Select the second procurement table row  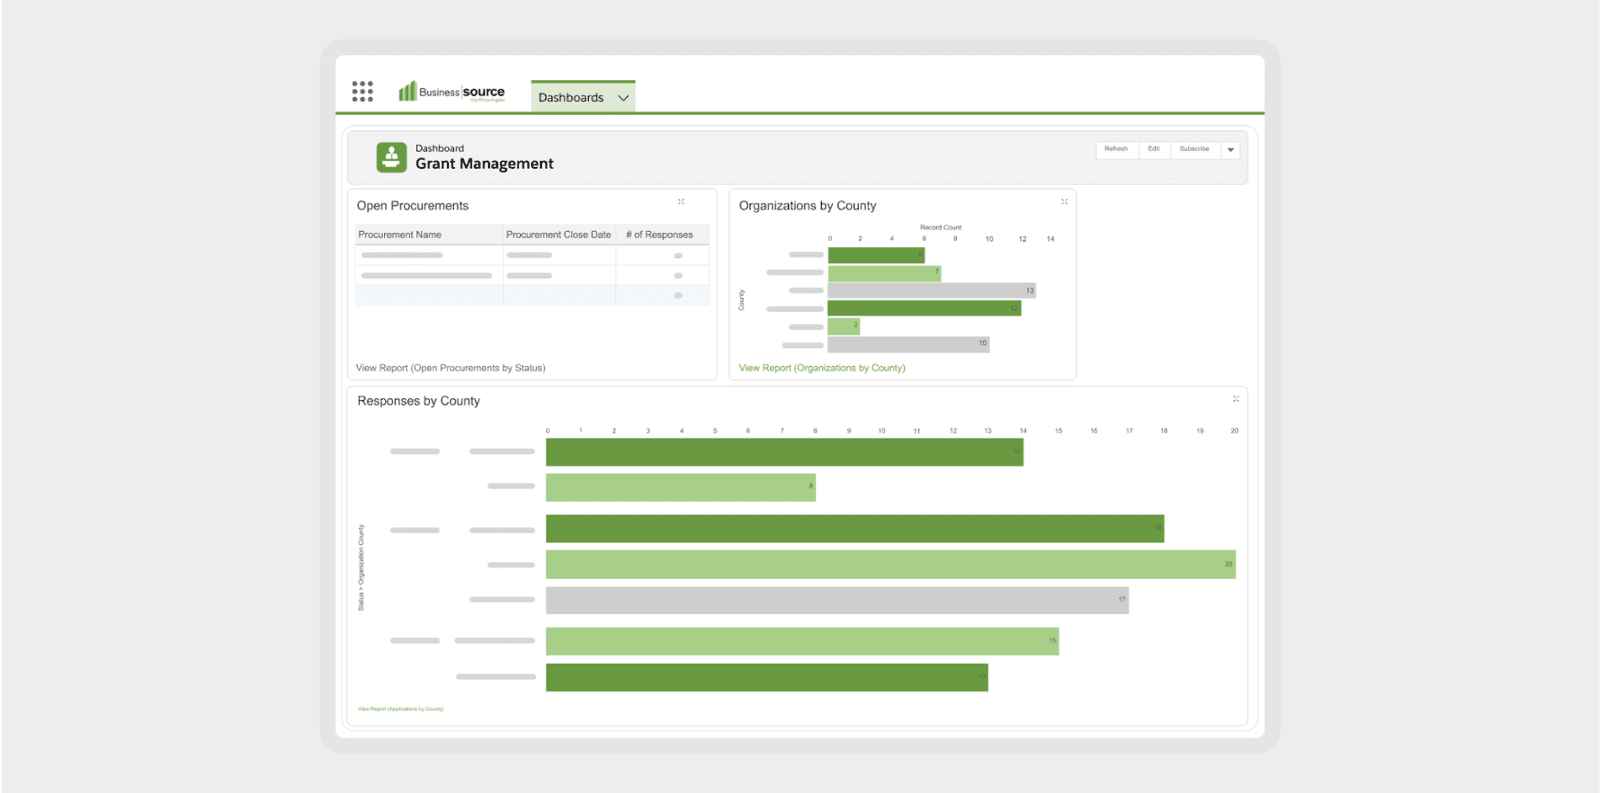[532, 275]
